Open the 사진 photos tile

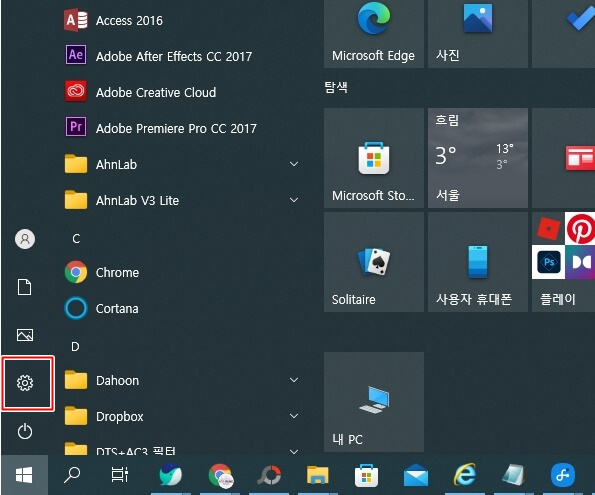pyautogui.click(x=478, y=33)
